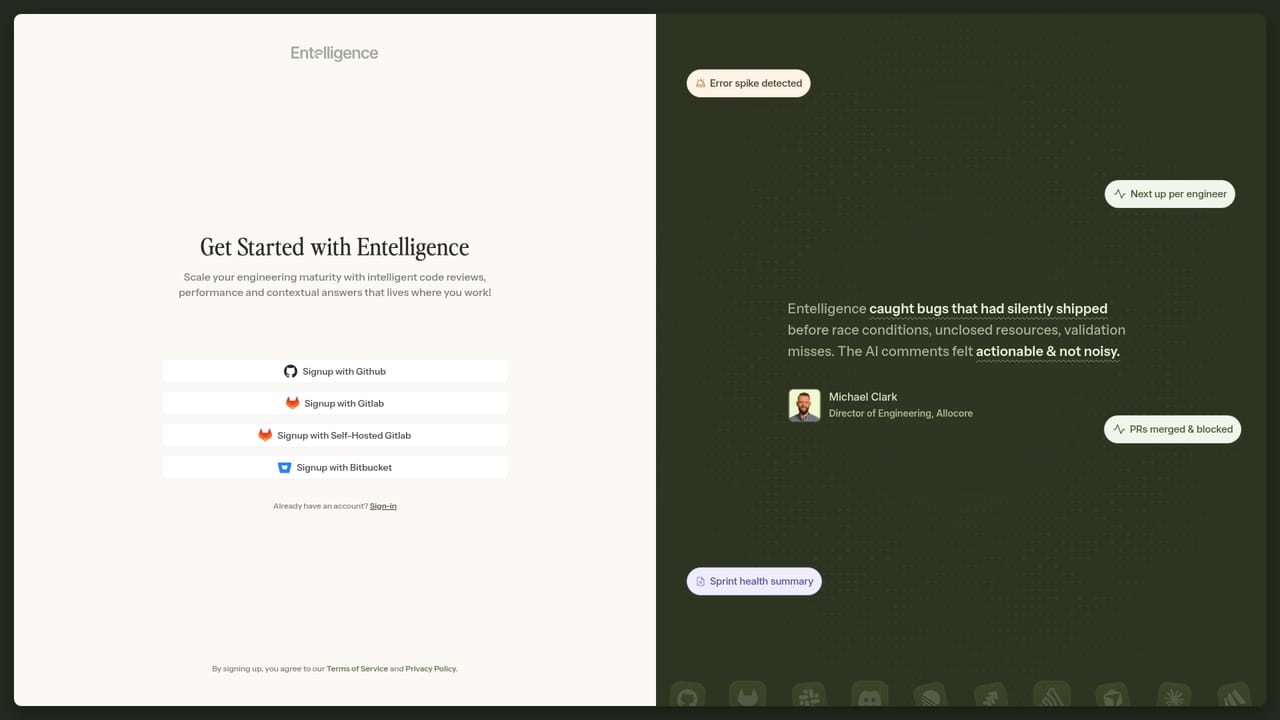Open the Sprint health summary chip
This screenshot has width=1280, height=720.
754,581
